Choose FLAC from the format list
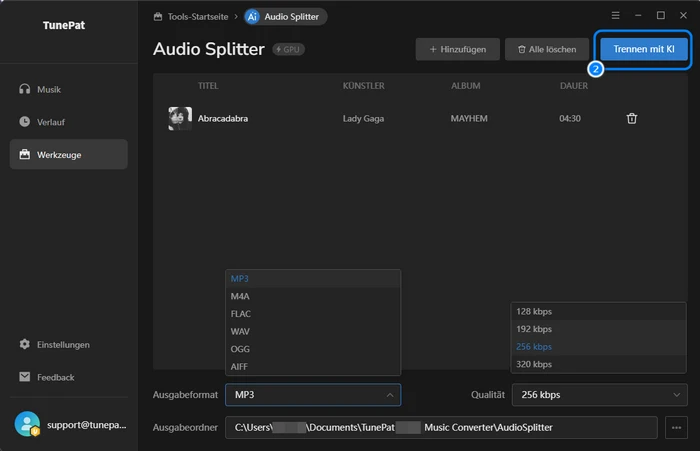Viewport: 700px width, 451px height. 313,314
